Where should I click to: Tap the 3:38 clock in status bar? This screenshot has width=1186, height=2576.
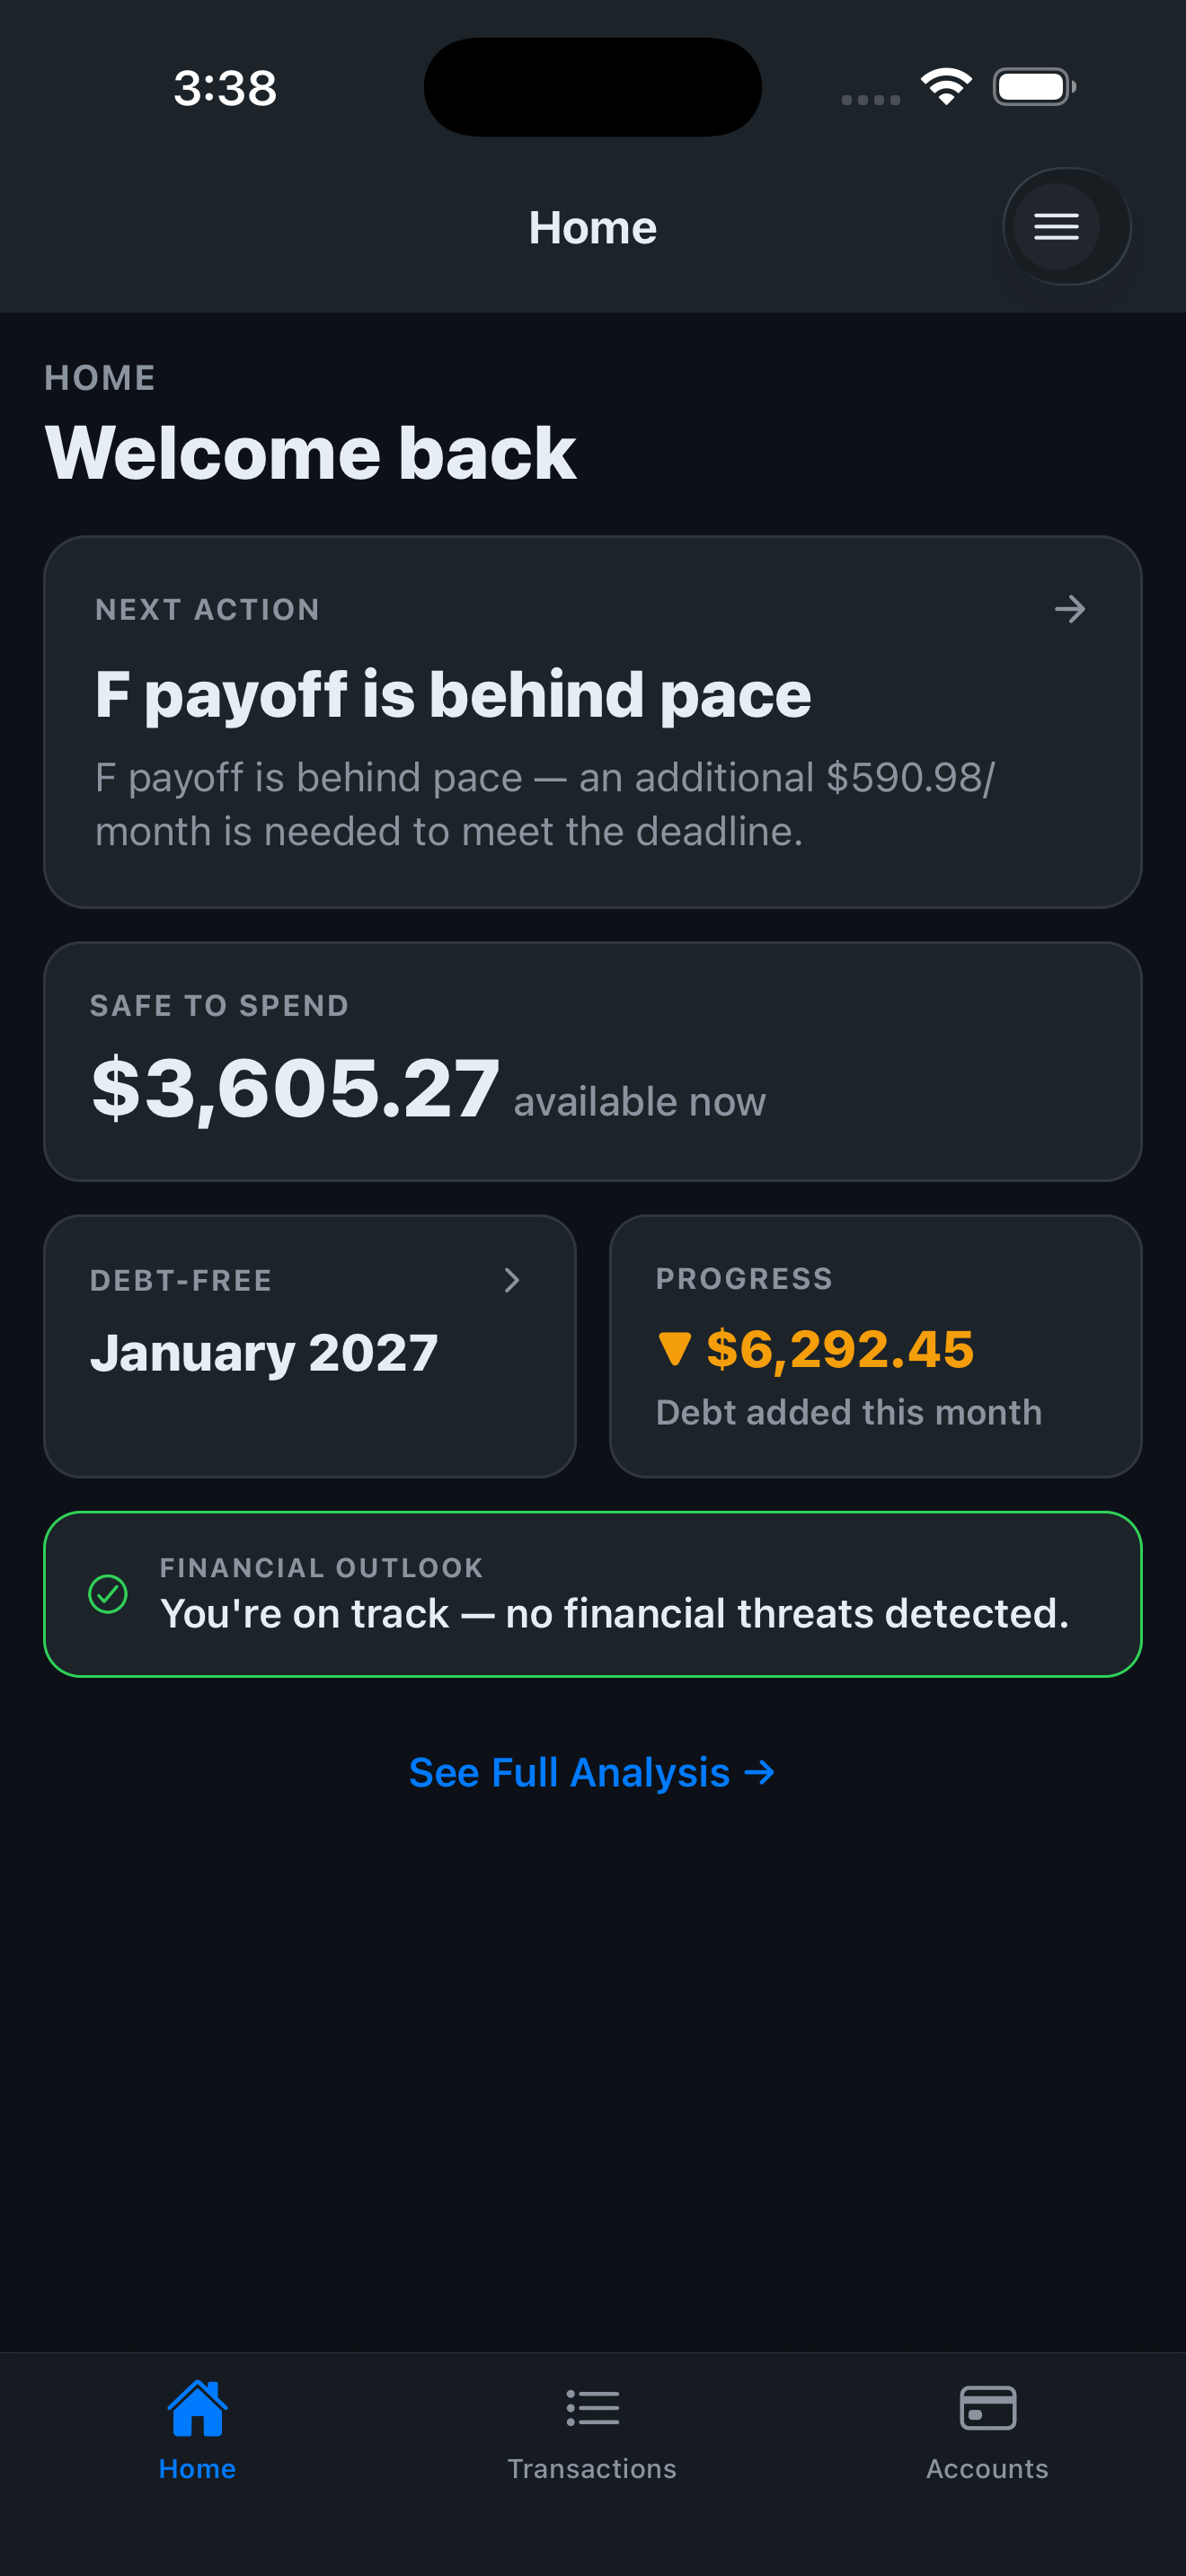(x=225, y=88)
